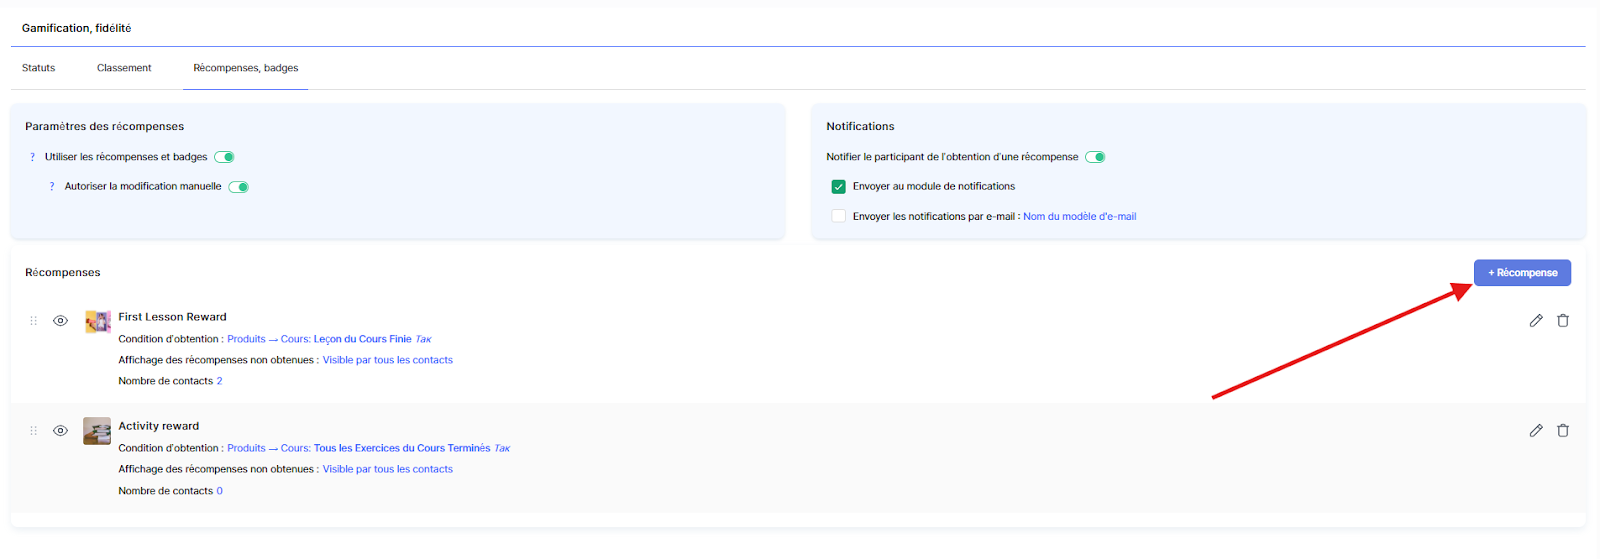
Task: Open the Classement tab
Action: [x=124, y=68]
